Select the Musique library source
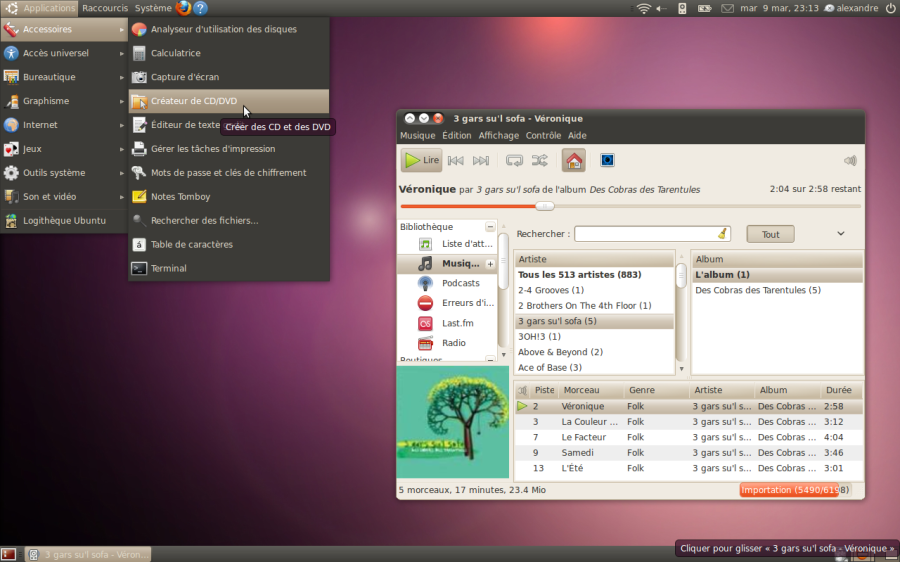 point(448,263)
